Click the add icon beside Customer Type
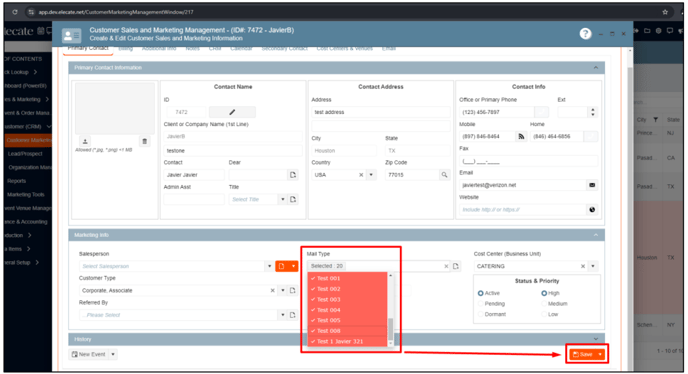 pos(293,290)
